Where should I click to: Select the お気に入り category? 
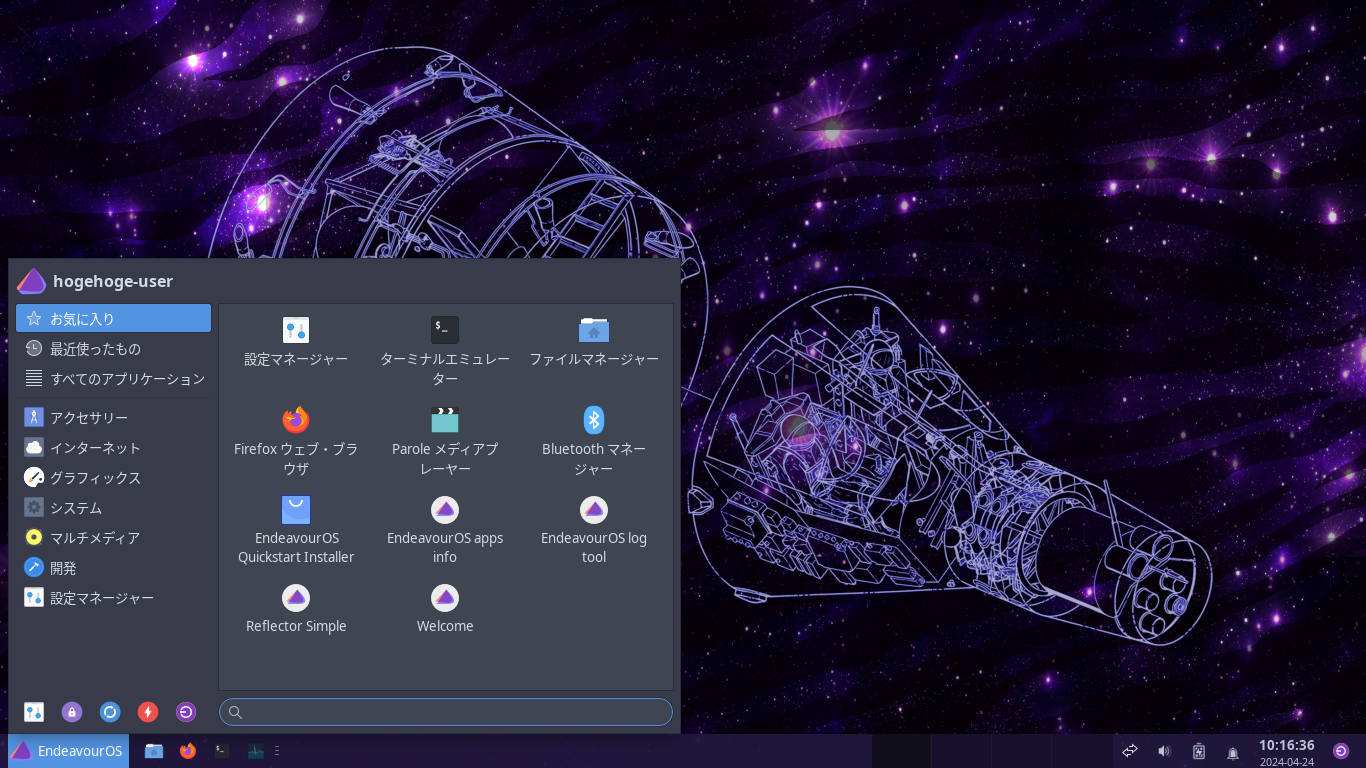click(114, 319)
